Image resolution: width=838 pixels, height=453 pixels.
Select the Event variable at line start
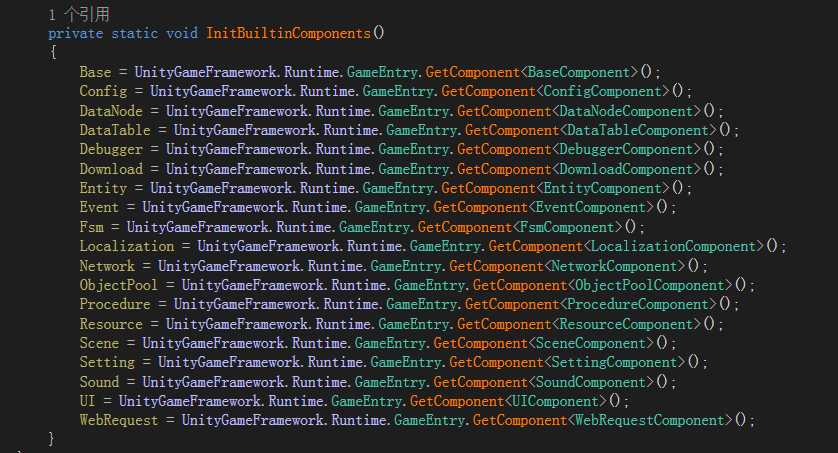tap(99, 207)
